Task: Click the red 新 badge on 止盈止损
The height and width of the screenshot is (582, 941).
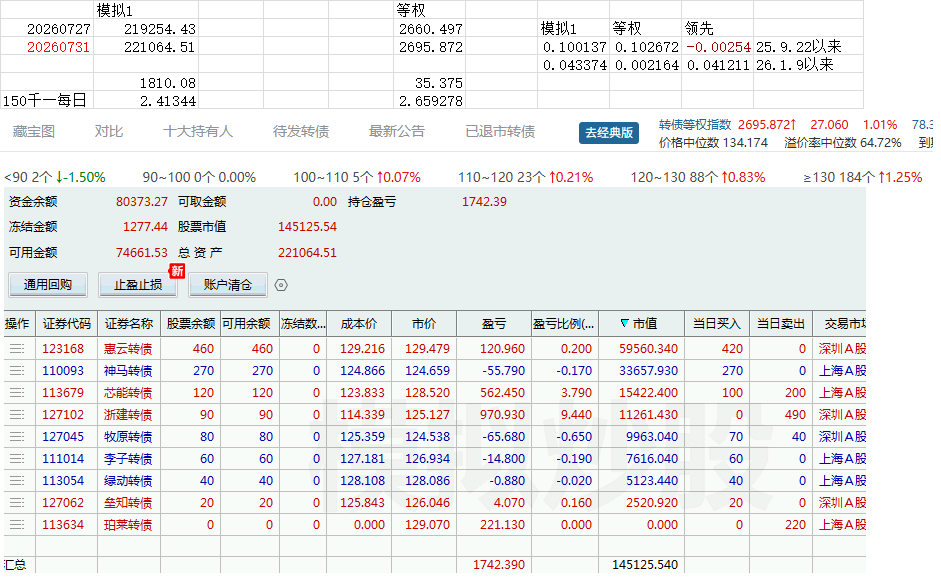Action: (177, 271)
